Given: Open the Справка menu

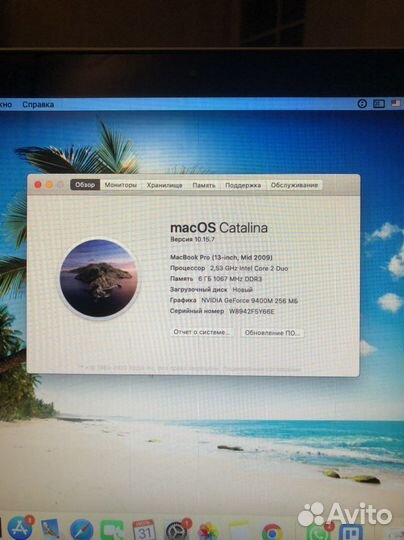Looking at the screenshot, I should [38, 105].
